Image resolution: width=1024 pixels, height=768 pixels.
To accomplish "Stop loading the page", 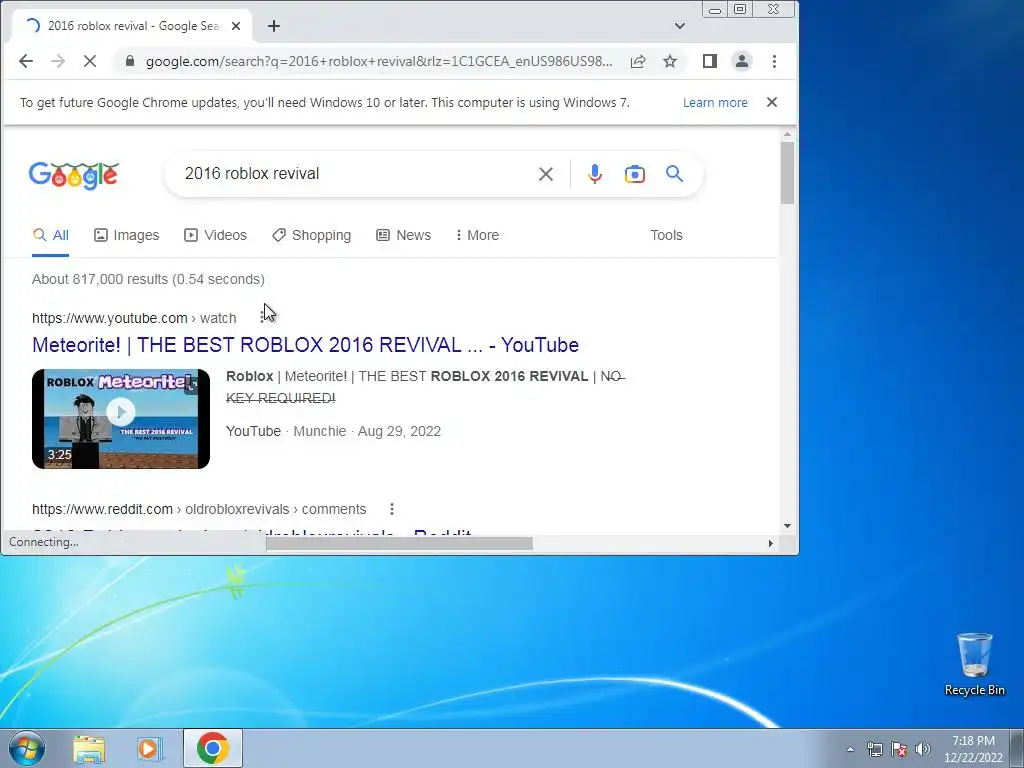I will (x=90, y=61).
